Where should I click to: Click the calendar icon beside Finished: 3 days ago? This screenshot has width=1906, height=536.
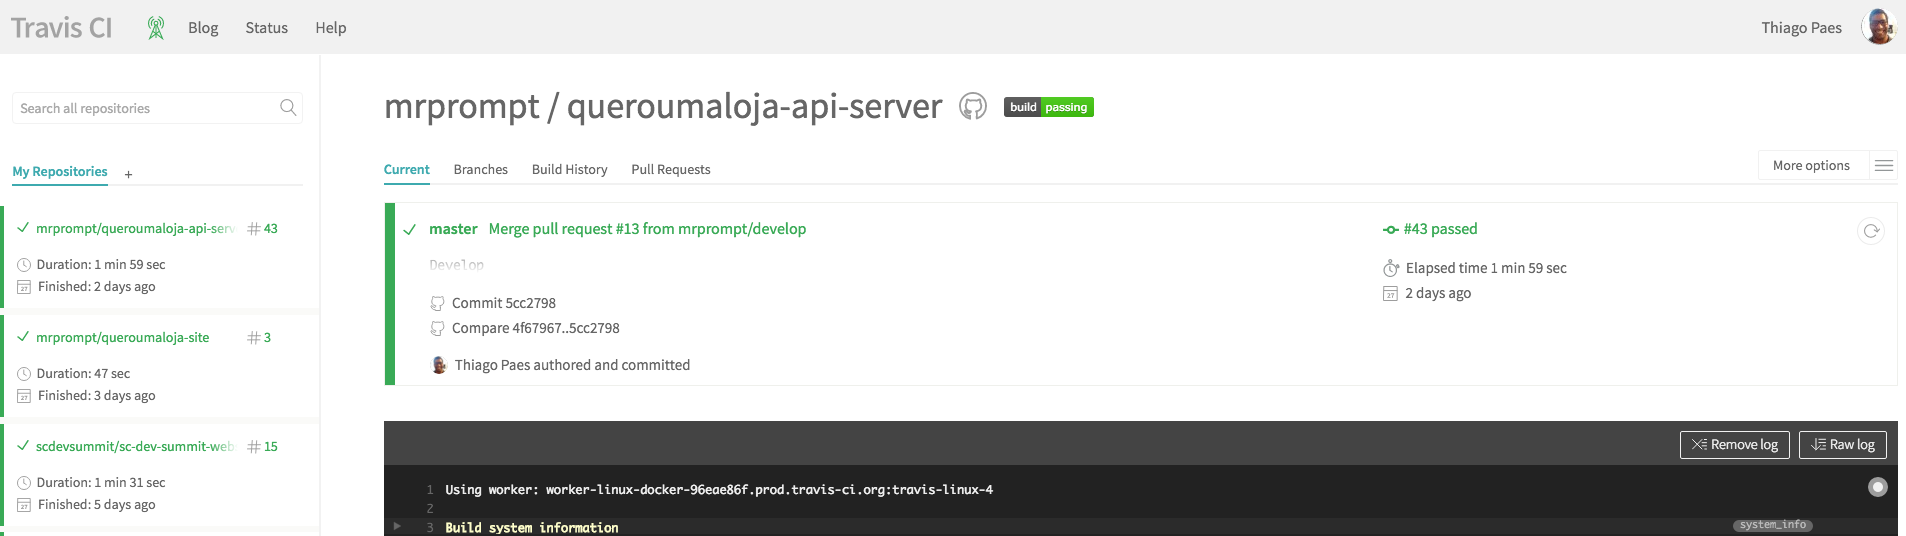point(24,396)
